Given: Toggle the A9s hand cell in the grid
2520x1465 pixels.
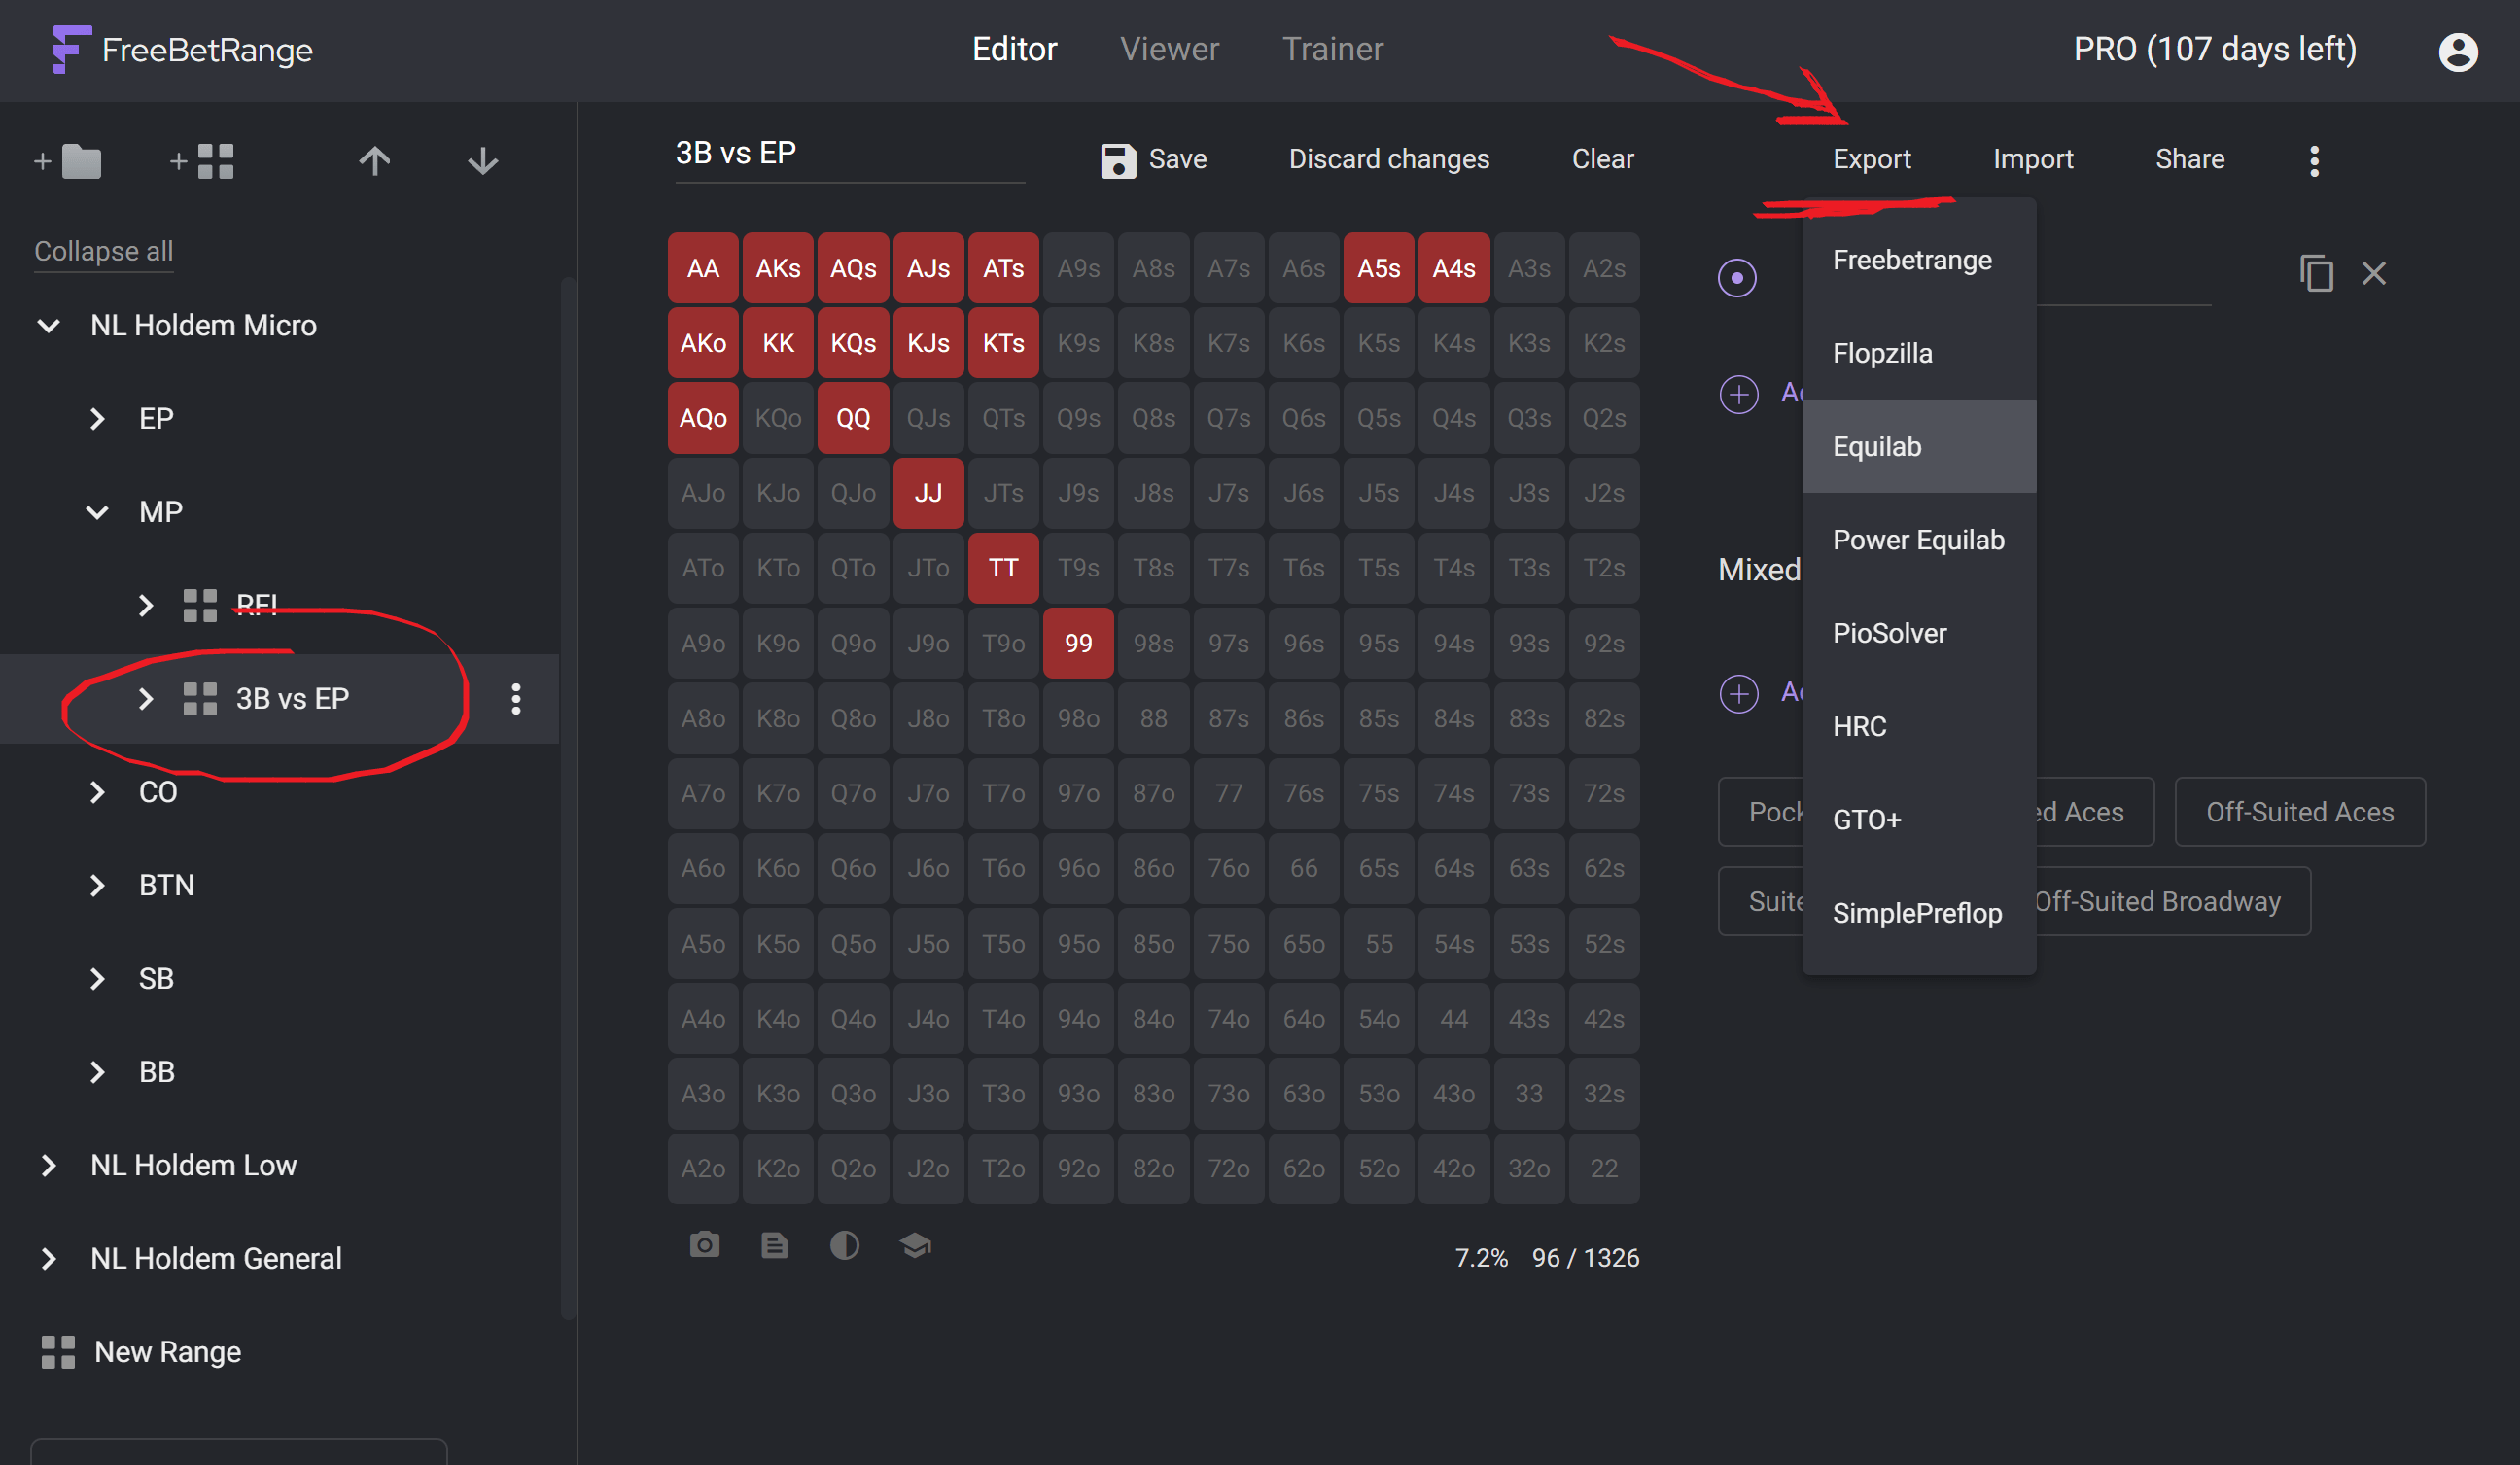Looking at the screenshot, I should [1078, 268].
